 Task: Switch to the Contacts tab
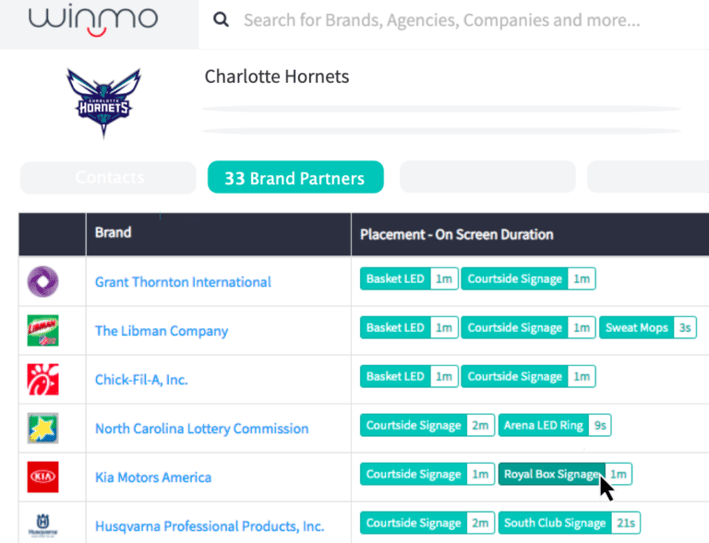click(x=109, y=178)
